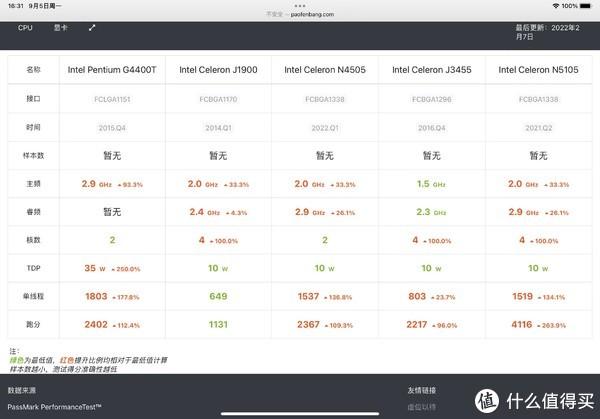Click 2015.Q4 release date cell
Viewport: 600px width, 419px height.
point(112,128)
